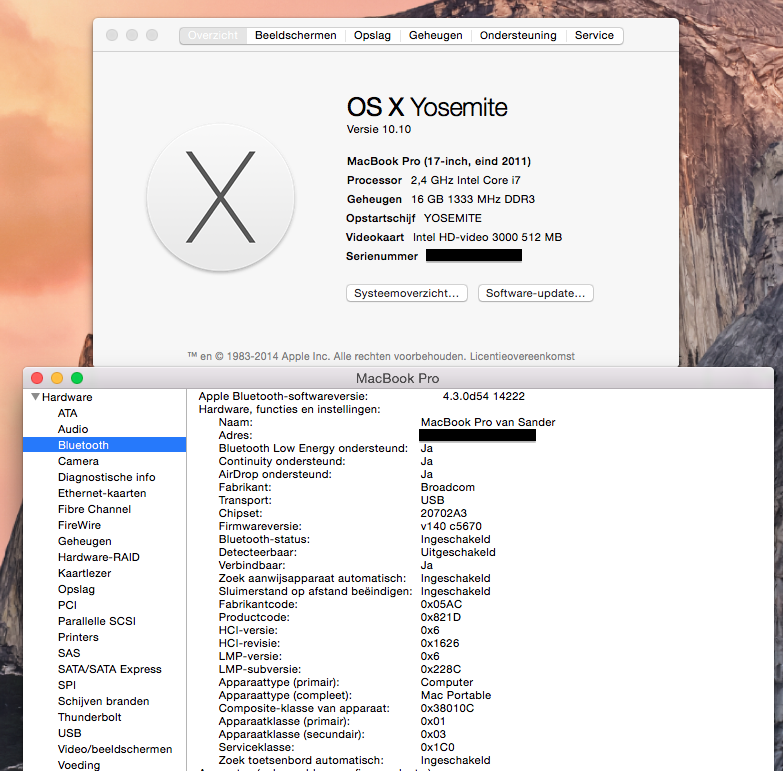Screen dimensions: 783x771
Task: Select USB in the Hardware sidebar
Action: click(x=69, y=733)
